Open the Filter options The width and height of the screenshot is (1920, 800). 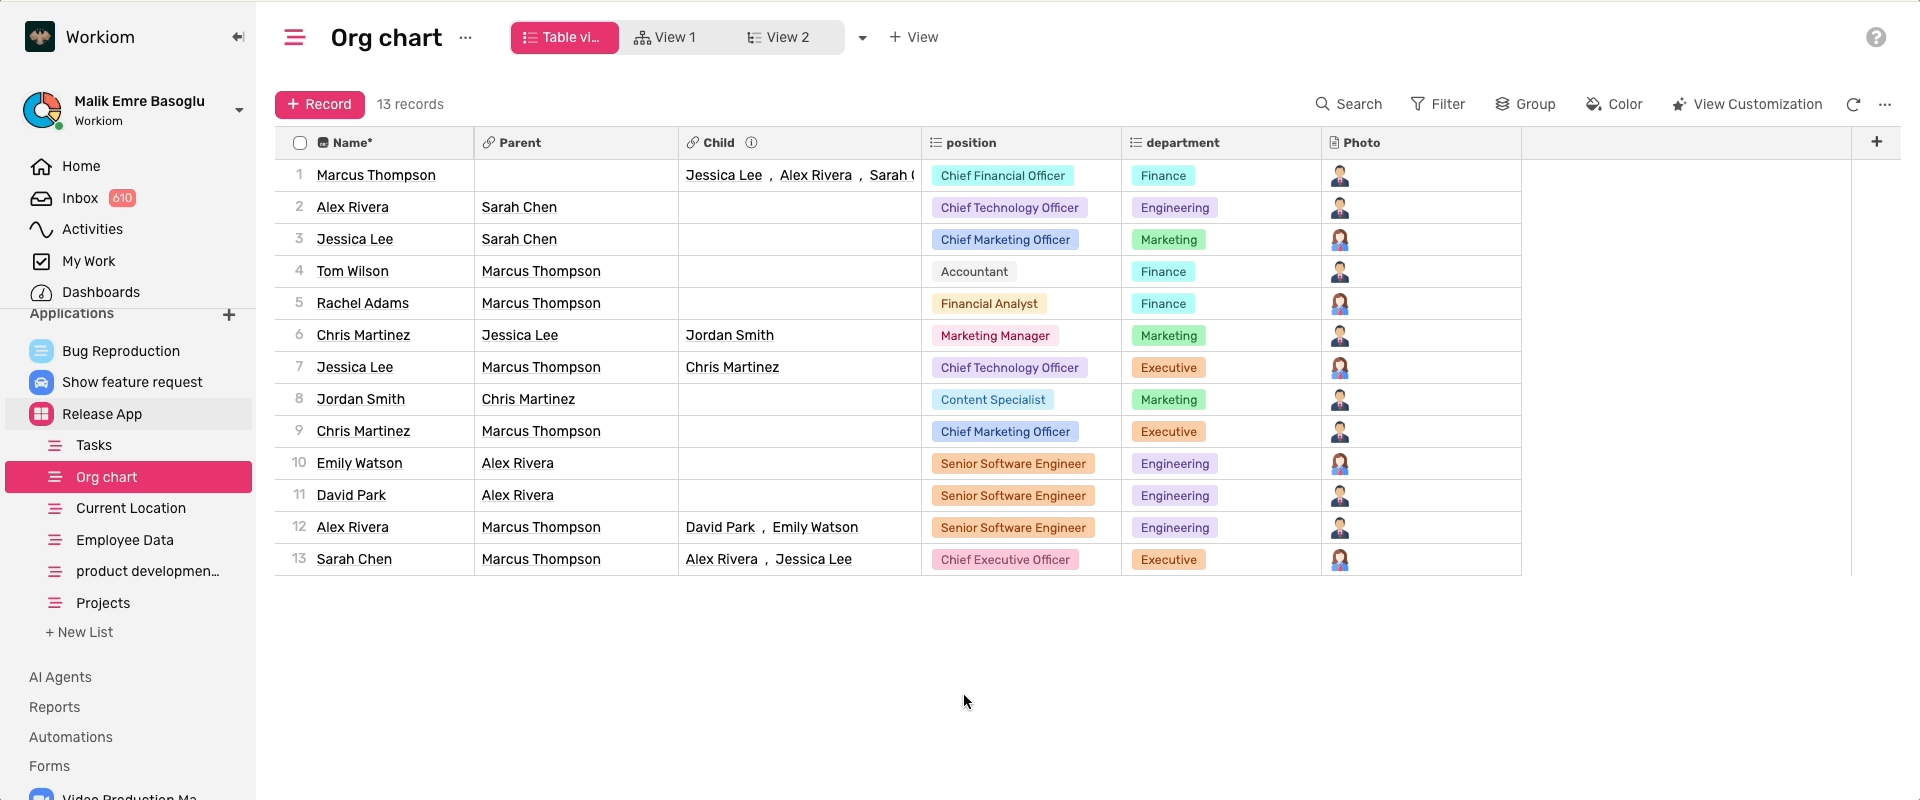tap(1437, 104)
